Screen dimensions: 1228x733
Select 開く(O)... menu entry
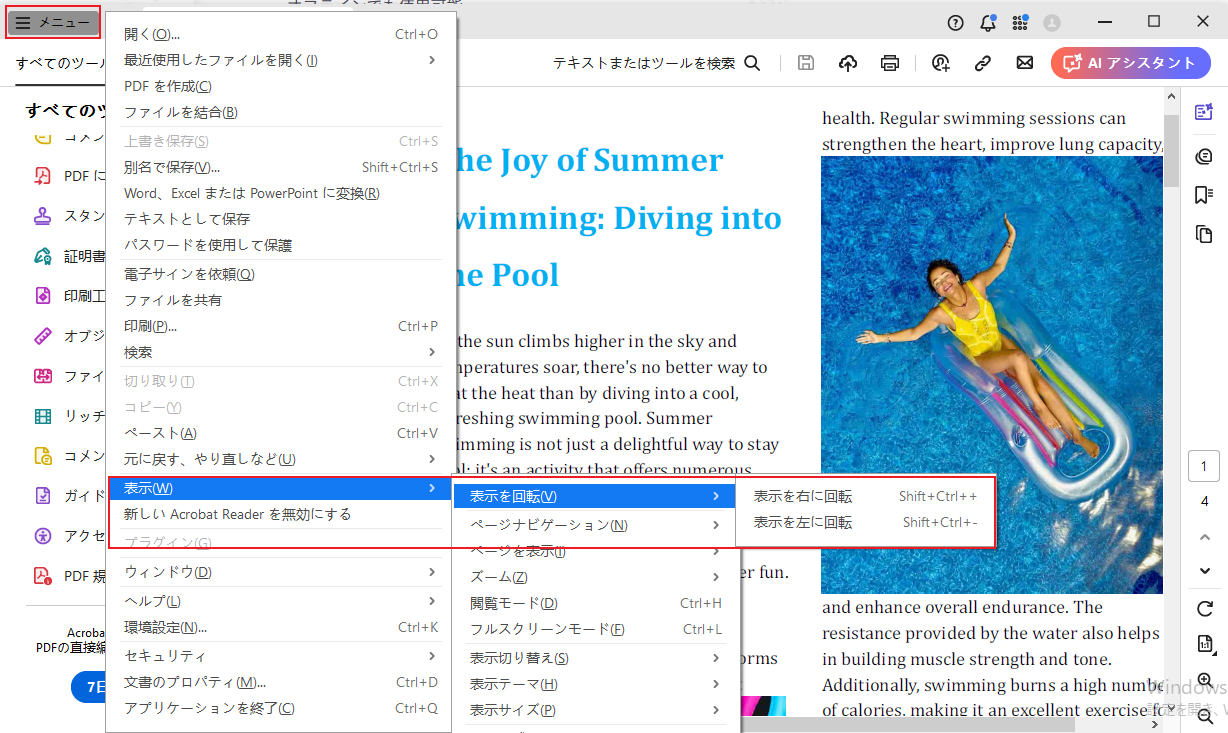(x=281, y=34)
